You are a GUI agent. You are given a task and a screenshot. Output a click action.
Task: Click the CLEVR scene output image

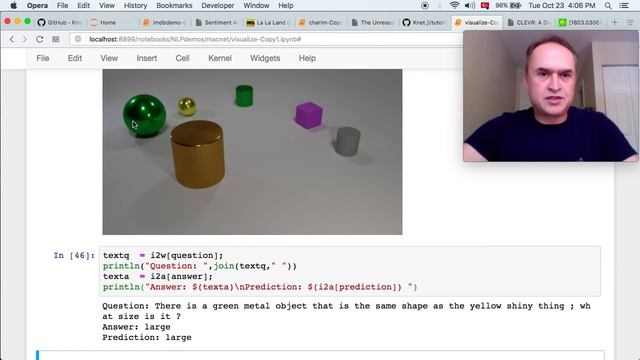point(252,152)
